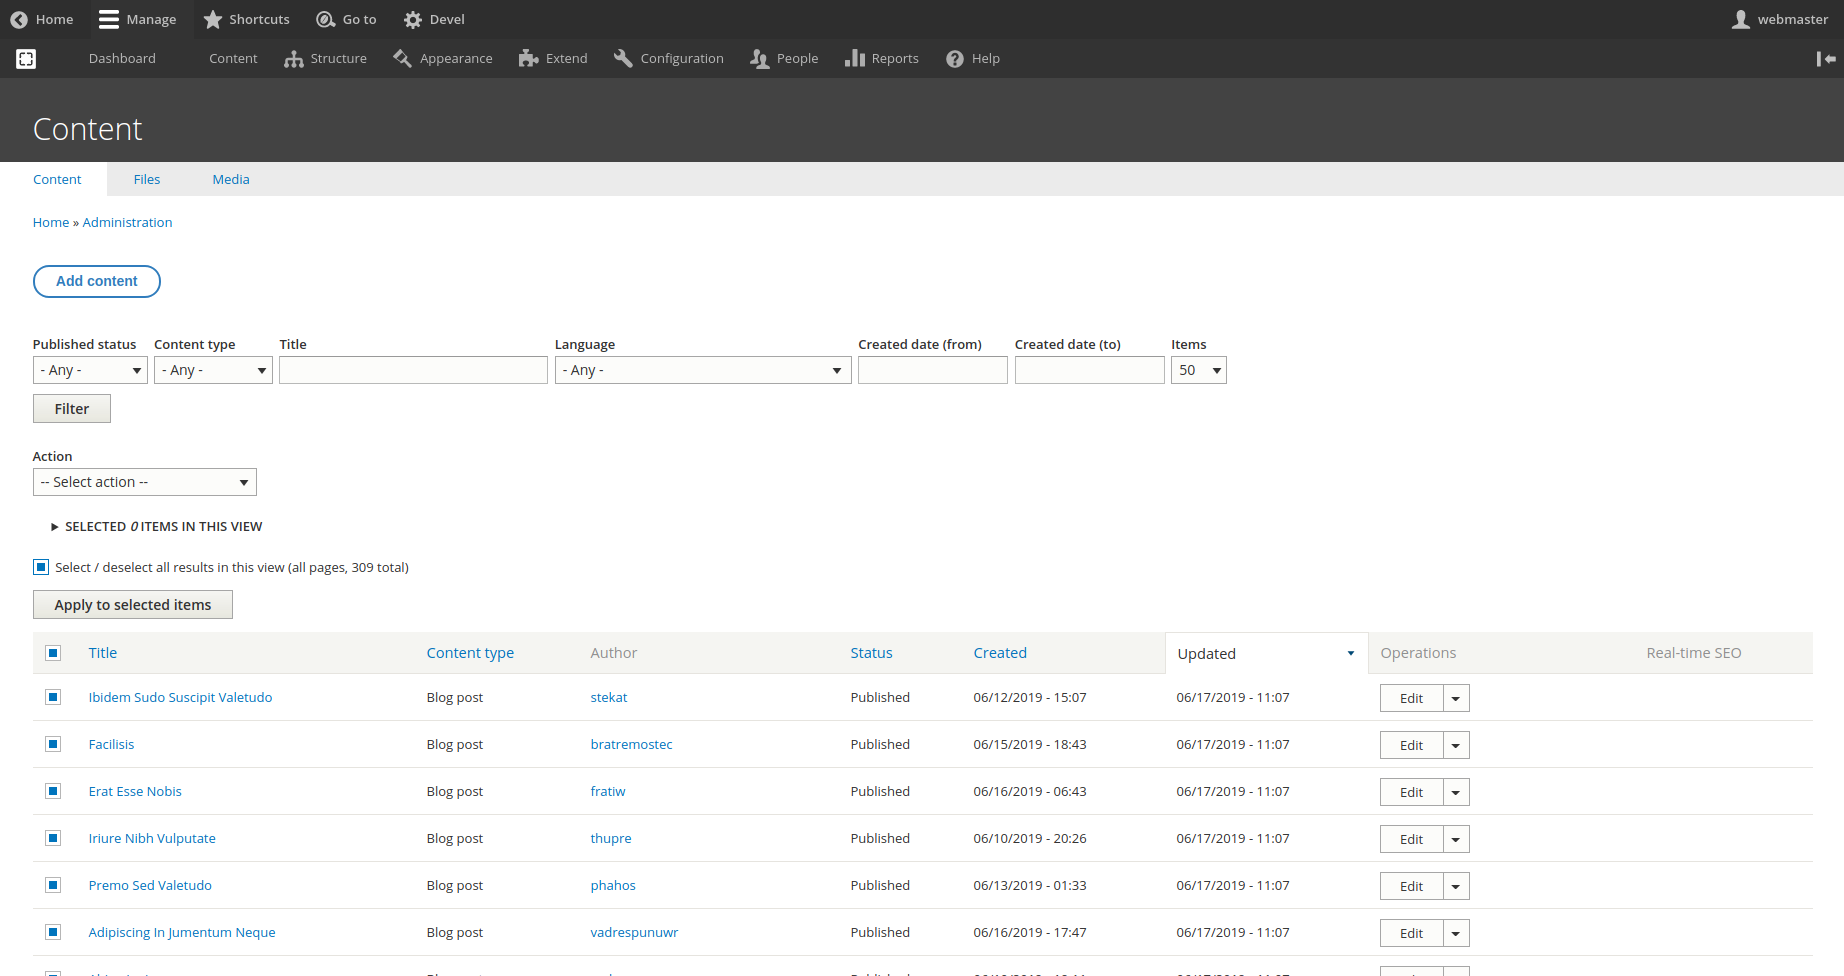Open the Content type filter dropdown
This screenshot has height=976, width=1844.
coord(212,369)
